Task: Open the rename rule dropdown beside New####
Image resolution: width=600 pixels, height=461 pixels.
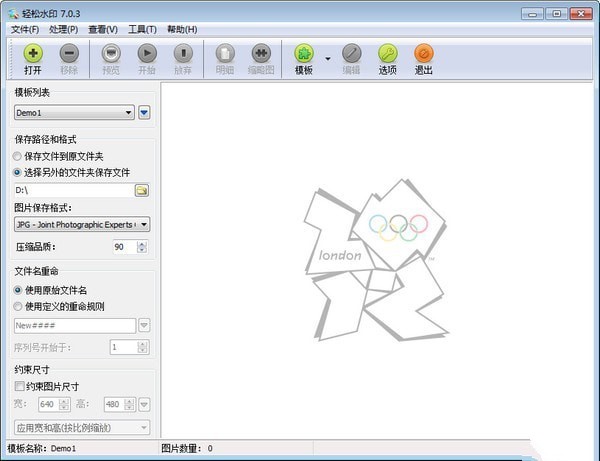Action: [144, 325]
